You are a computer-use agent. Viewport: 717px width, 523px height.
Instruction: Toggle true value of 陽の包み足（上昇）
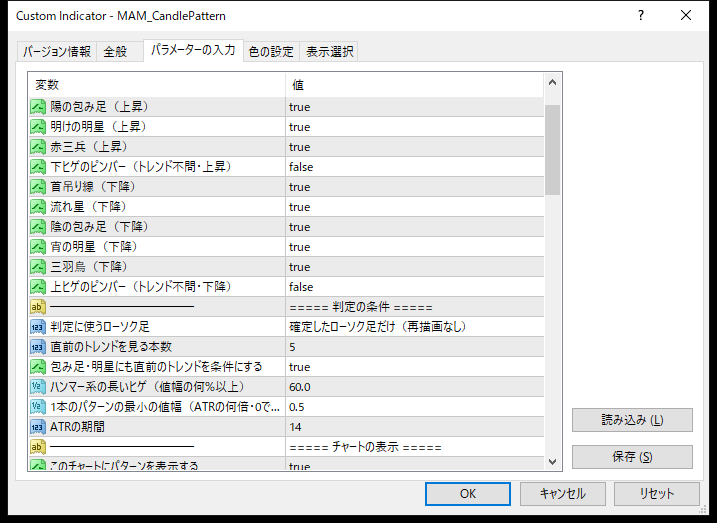415,107
